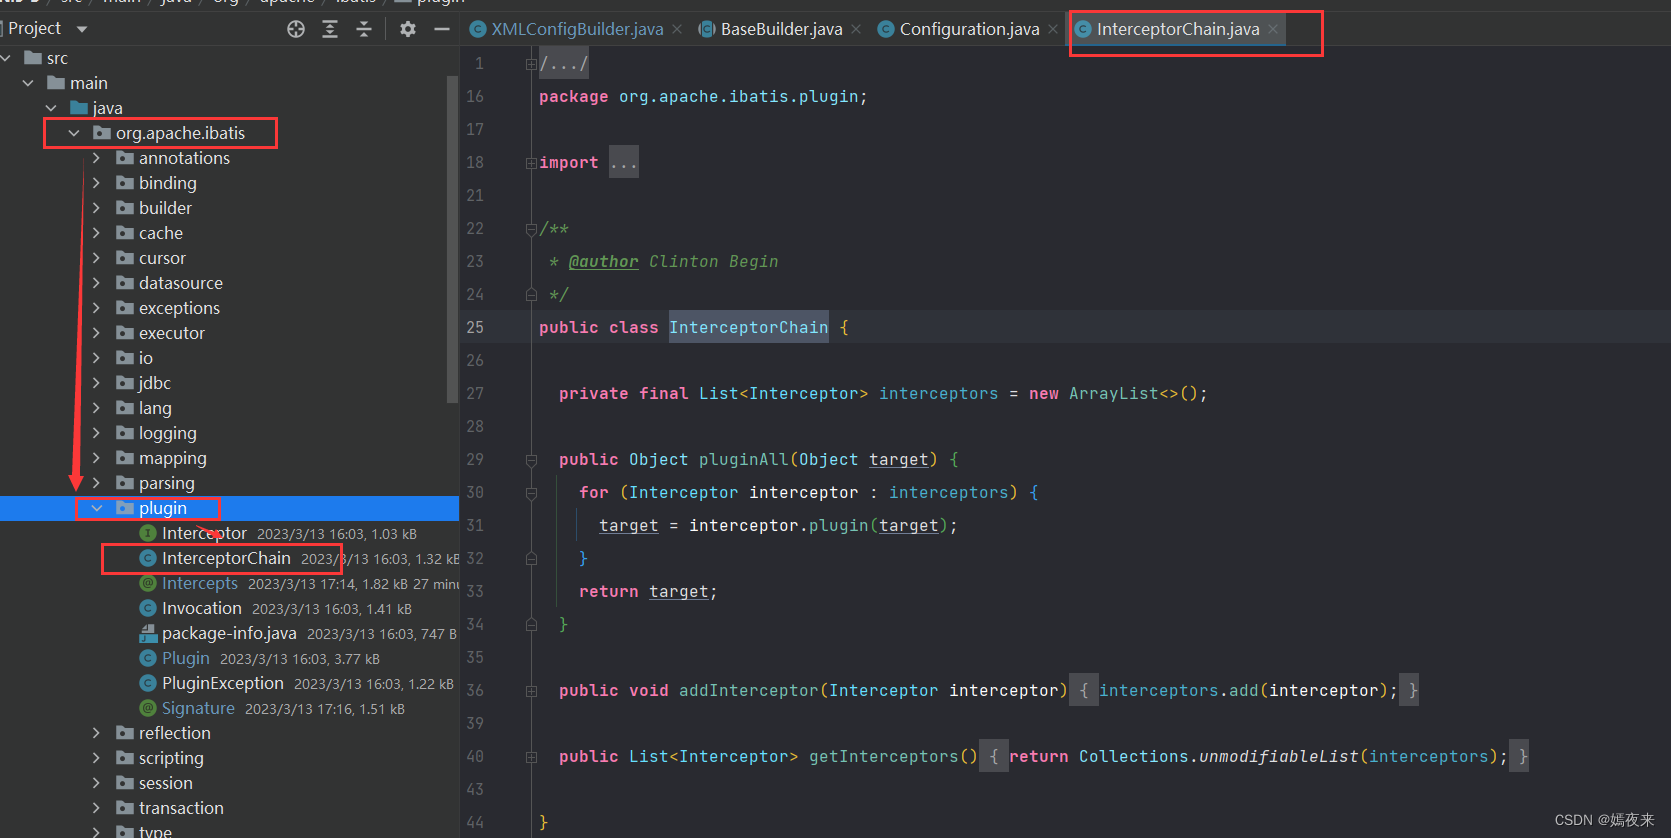This screenshot has height=838, width=1671.
Task: Expand the session package
Action: pyautogui.click(x=96, y=783)
